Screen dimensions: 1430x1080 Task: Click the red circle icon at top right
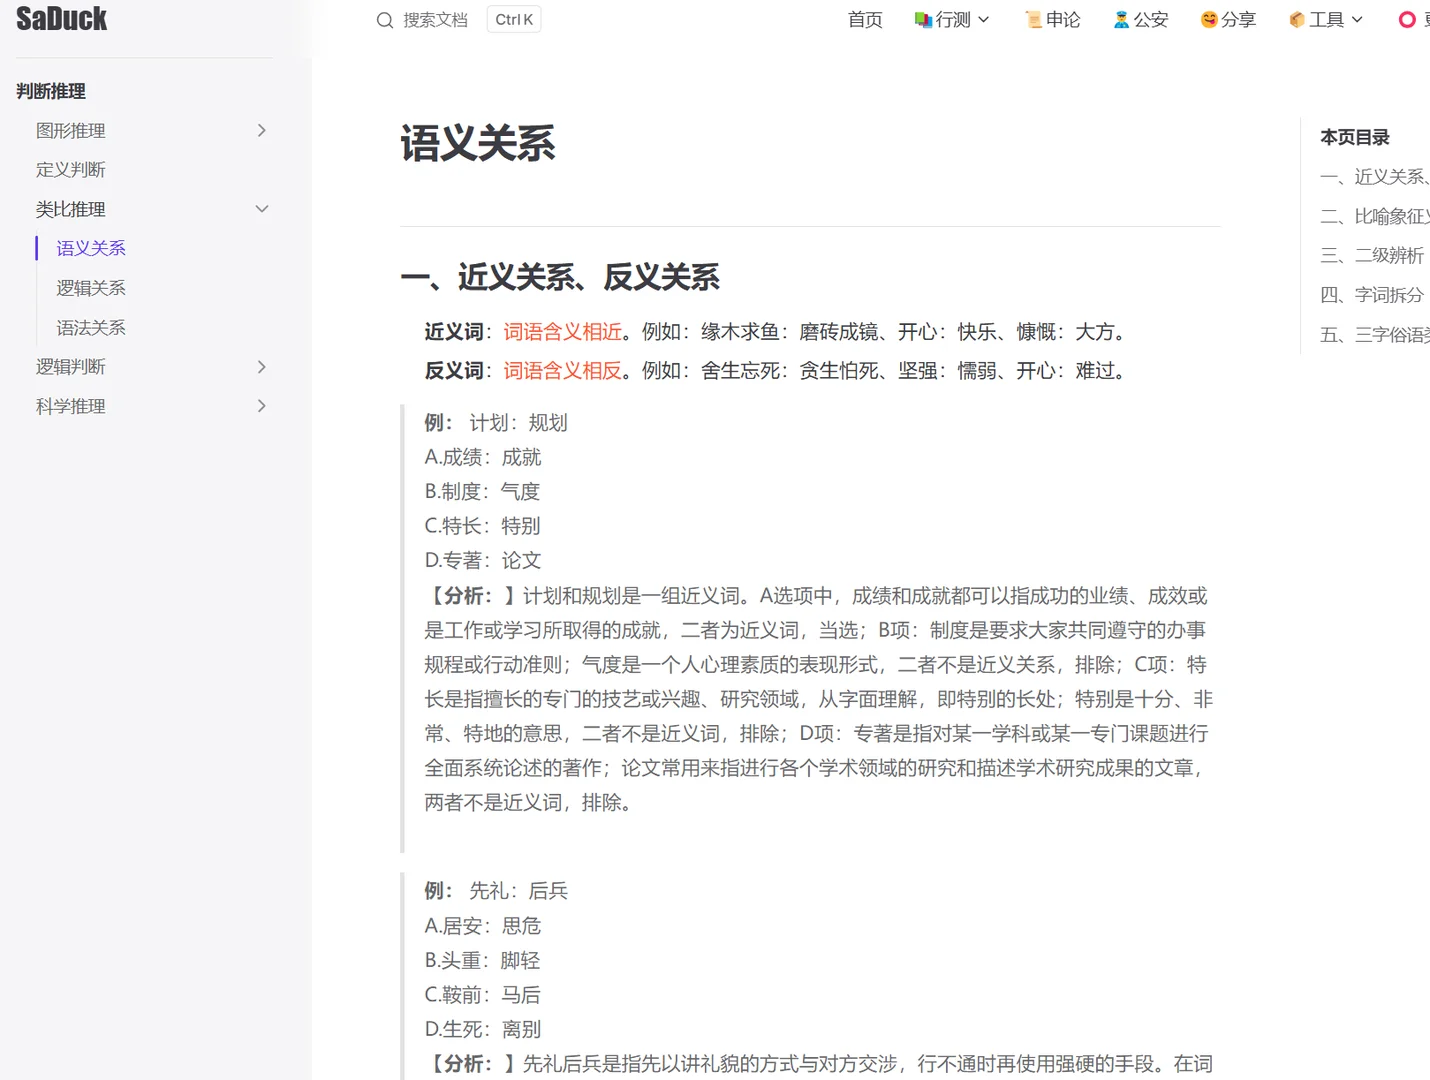1405,19
